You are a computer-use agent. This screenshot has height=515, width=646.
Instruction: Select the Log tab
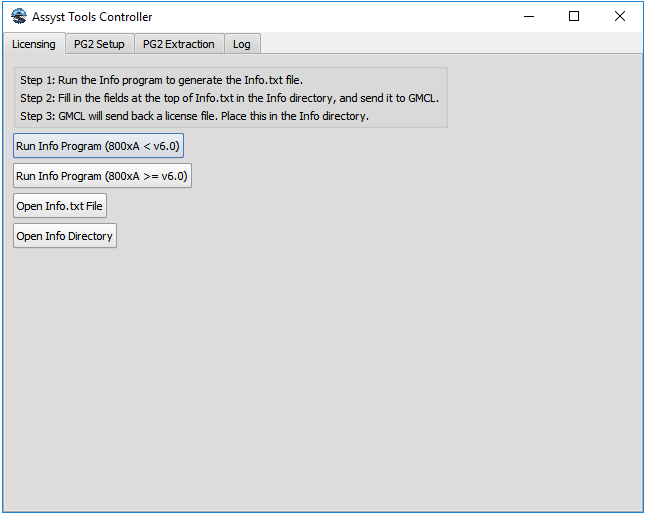coord(241,44)
